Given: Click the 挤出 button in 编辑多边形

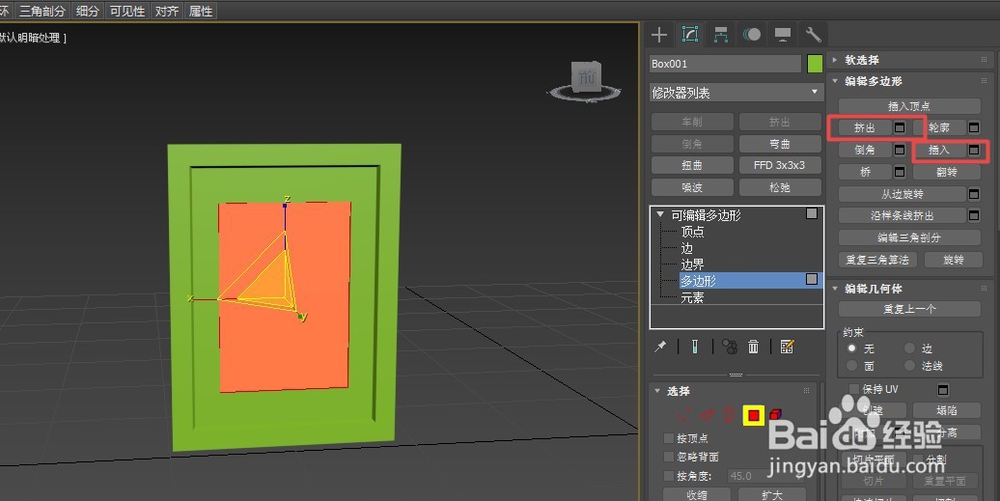Looking at the screenshot, I should (x=865, y=127).
